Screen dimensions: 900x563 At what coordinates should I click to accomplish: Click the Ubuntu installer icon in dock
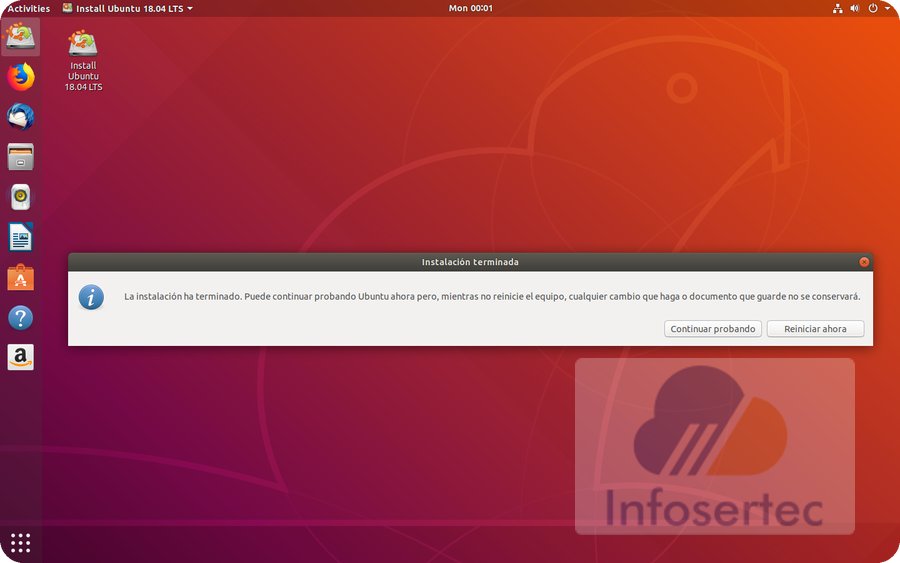point(20,37)
